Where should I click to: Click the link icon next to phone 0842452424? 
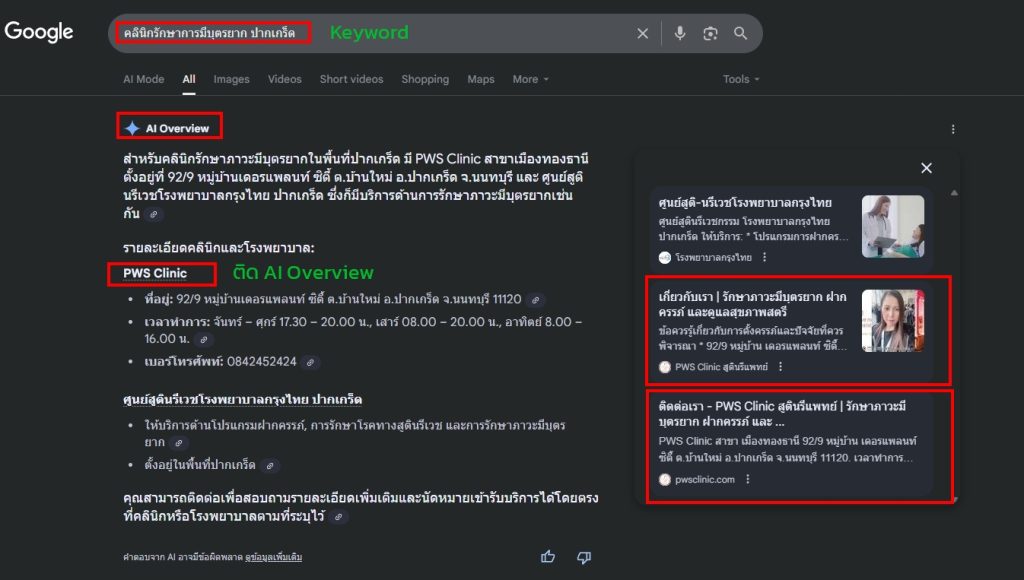pos(311,362)
